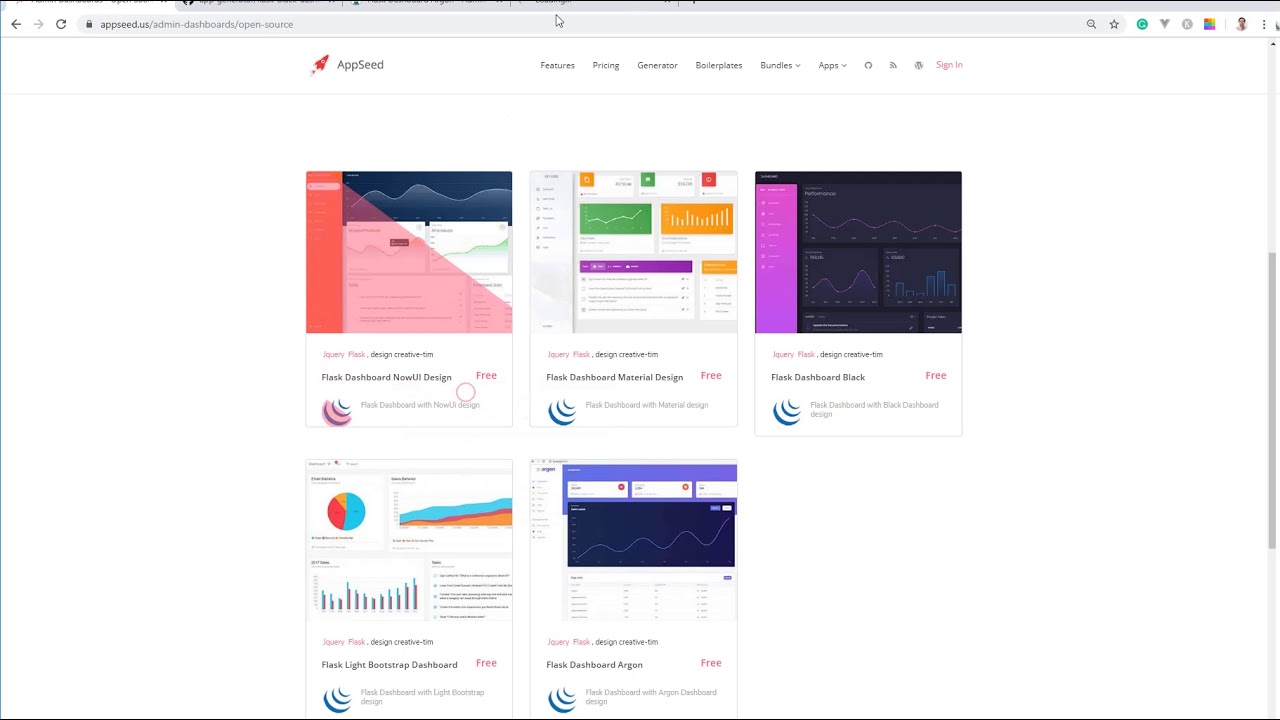Open the Flask Dashboard Black thumbnail
Screen dimensions: 1280x720
pos(858,252)
